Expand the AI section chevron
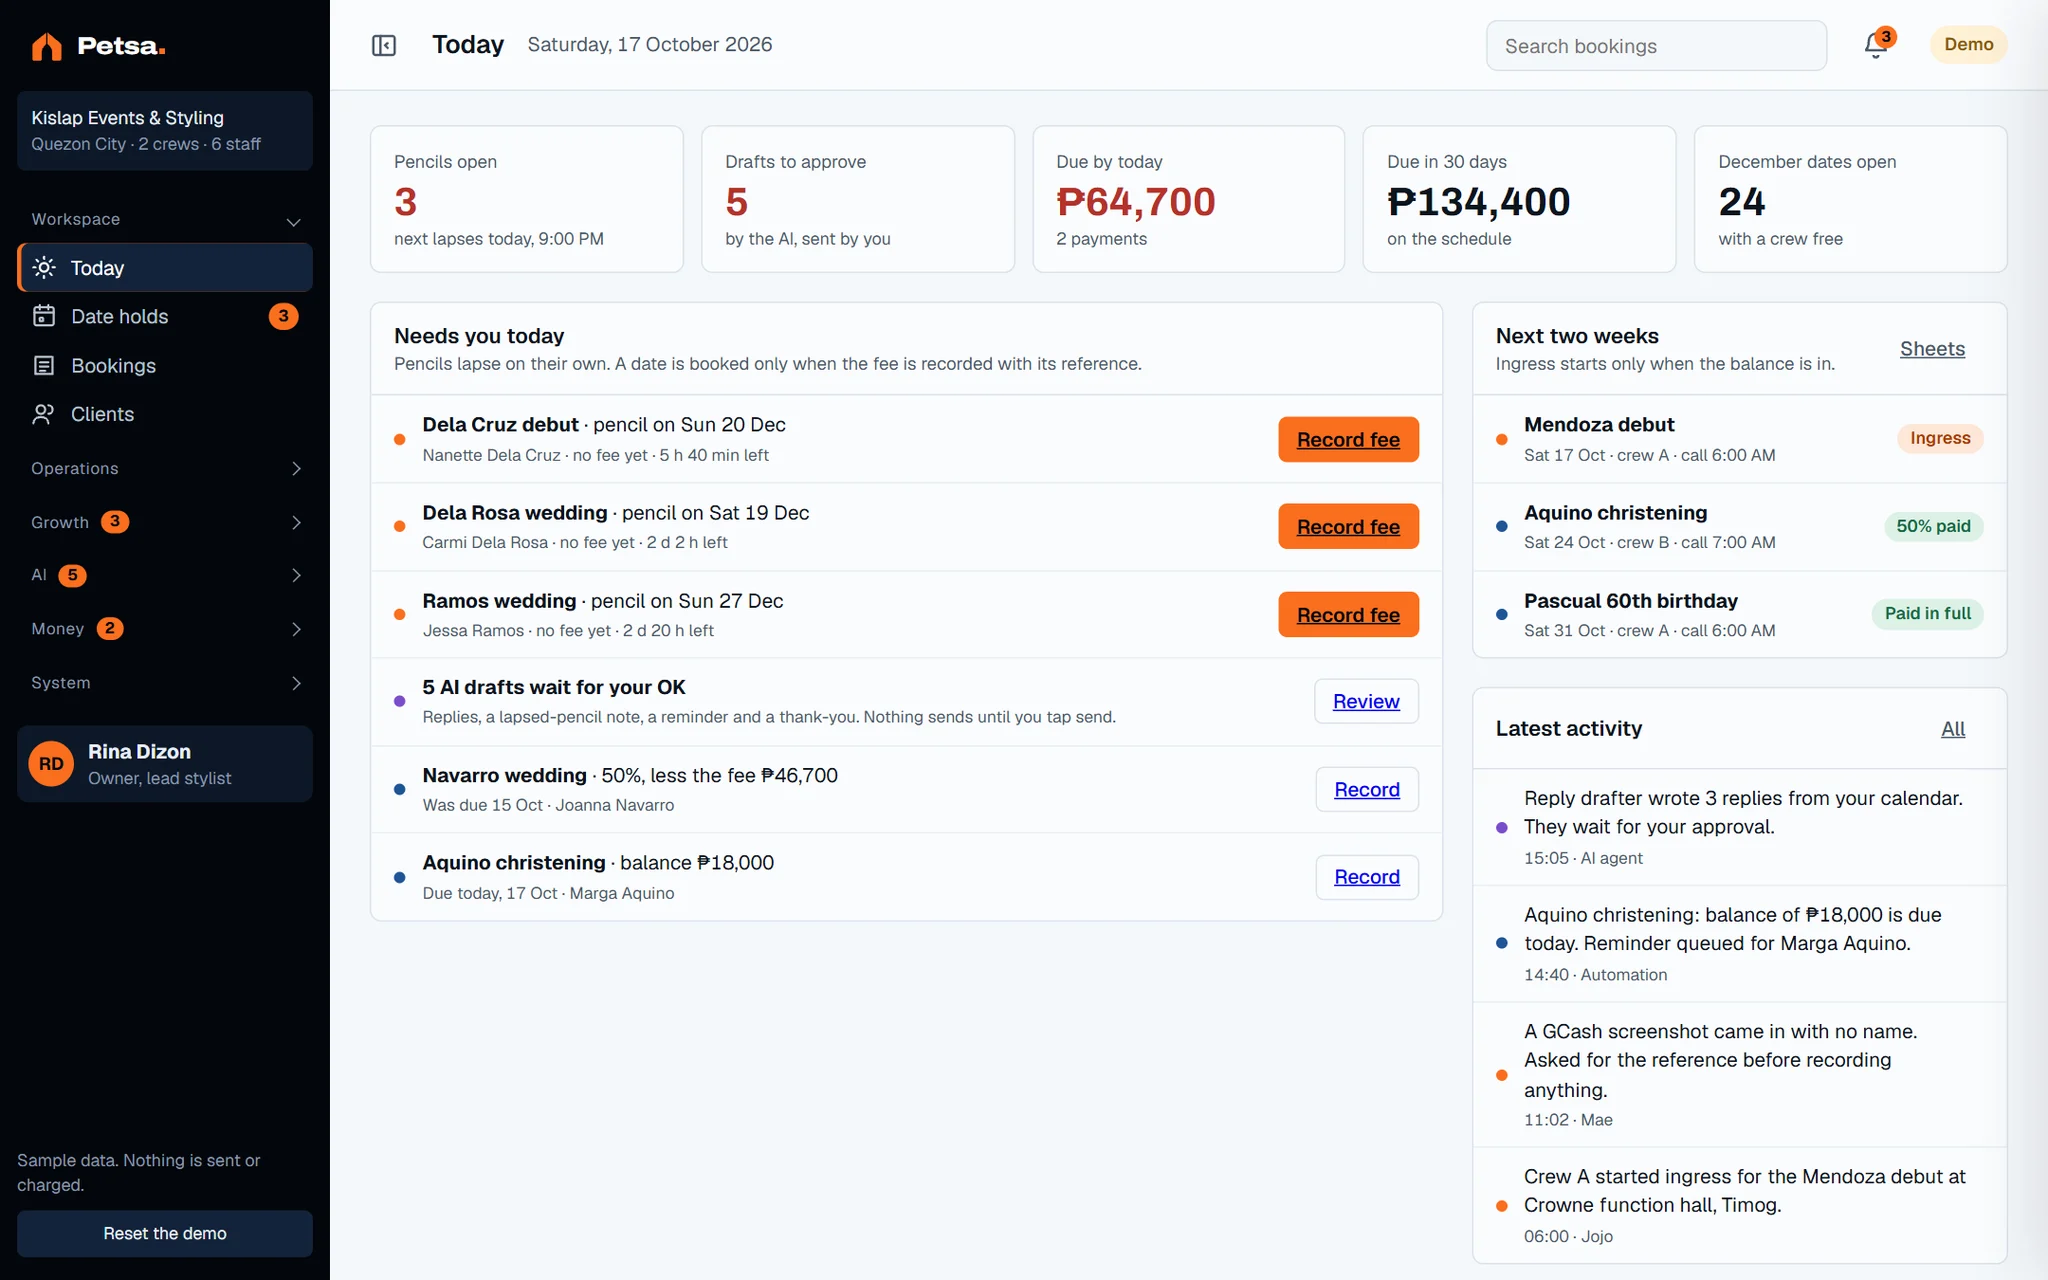The height and width of the screenshot is (1280, 2048). (x=296, y=575)
